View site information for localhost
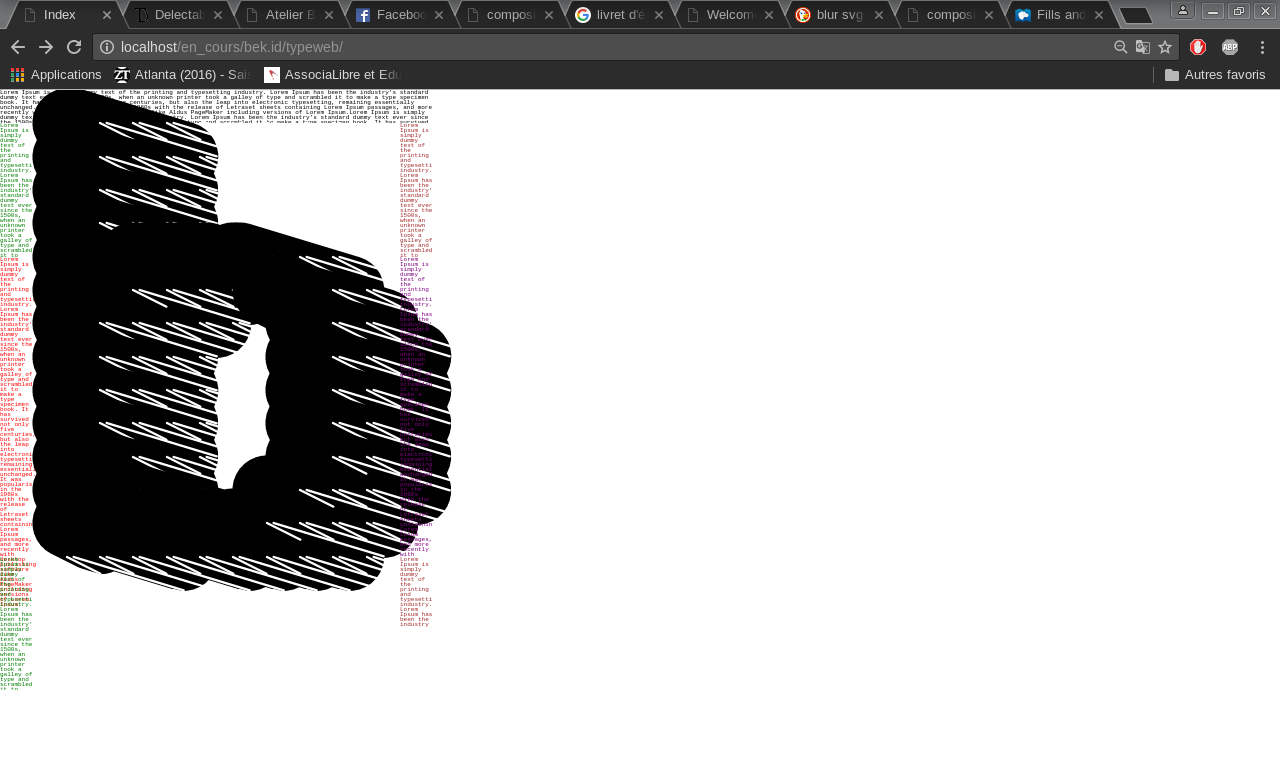This screenshot has height=783, width=1280. pos(107,47)
